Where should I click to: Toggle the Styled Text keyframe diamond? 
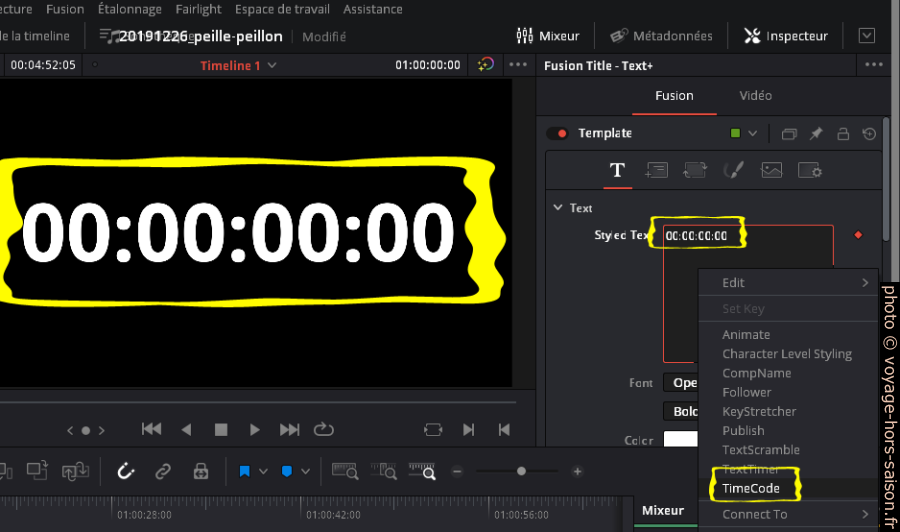pos(858,235)
